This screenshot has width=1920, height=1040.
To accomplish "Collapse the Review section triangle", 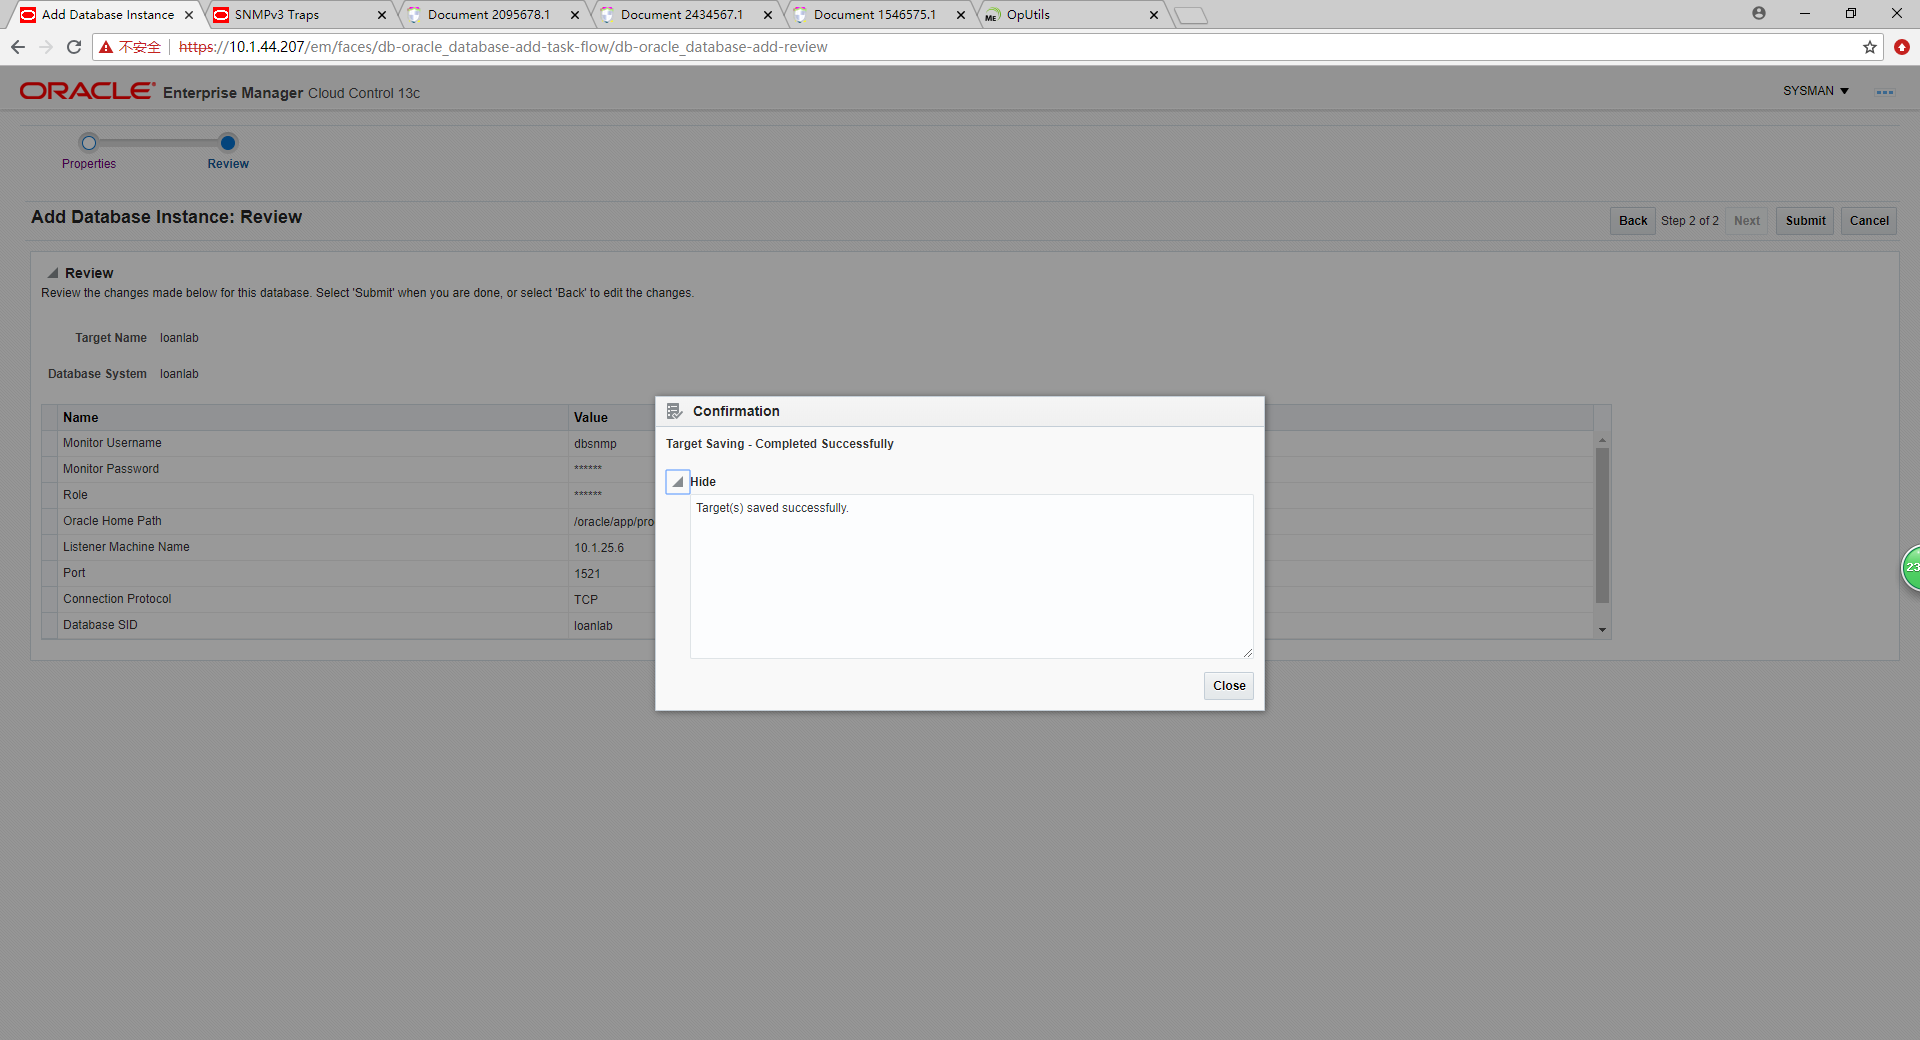I will pos(53,273).
